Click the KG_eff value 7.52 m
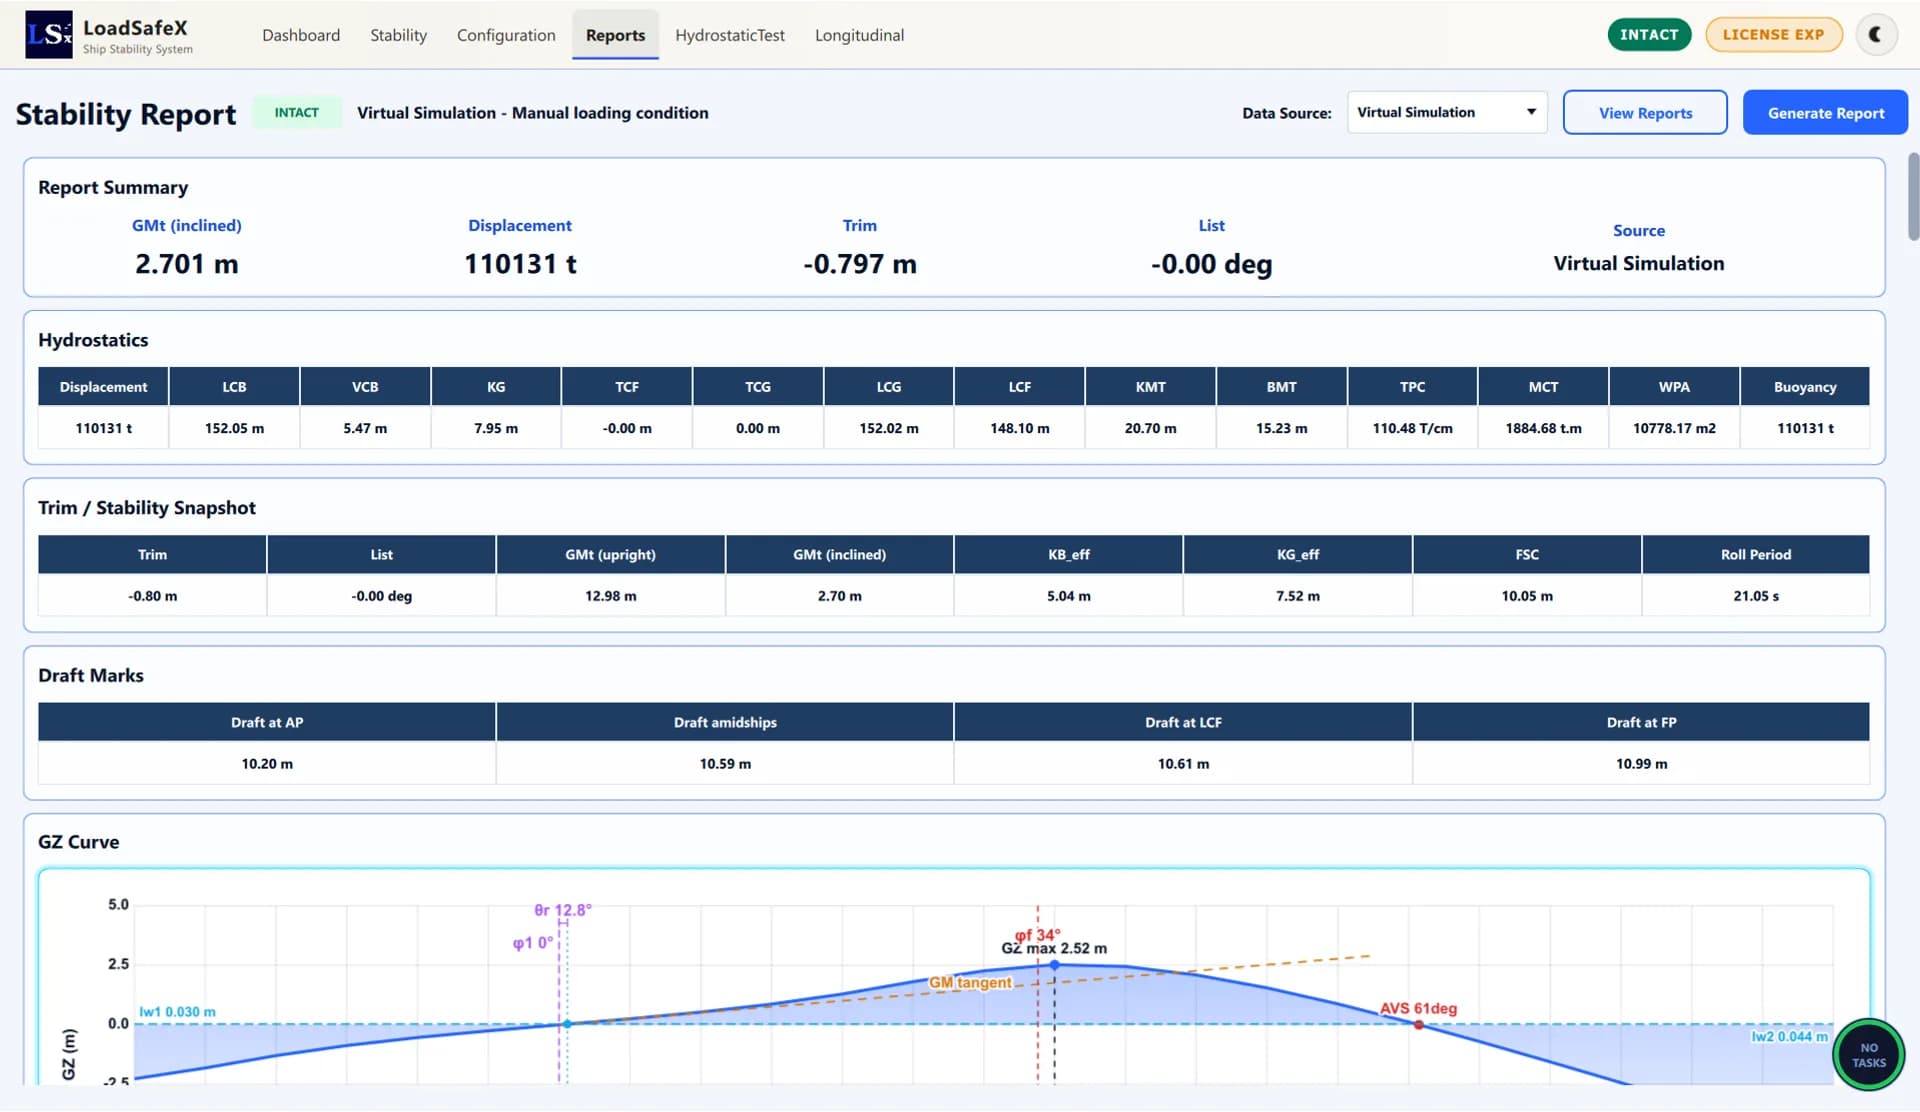Screen dimensions: 1920x1112 1297,596
